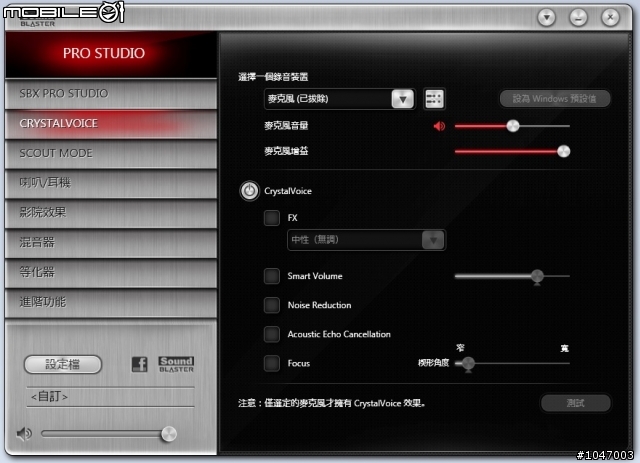Click the <自訂> profile name field

[110, 397]
